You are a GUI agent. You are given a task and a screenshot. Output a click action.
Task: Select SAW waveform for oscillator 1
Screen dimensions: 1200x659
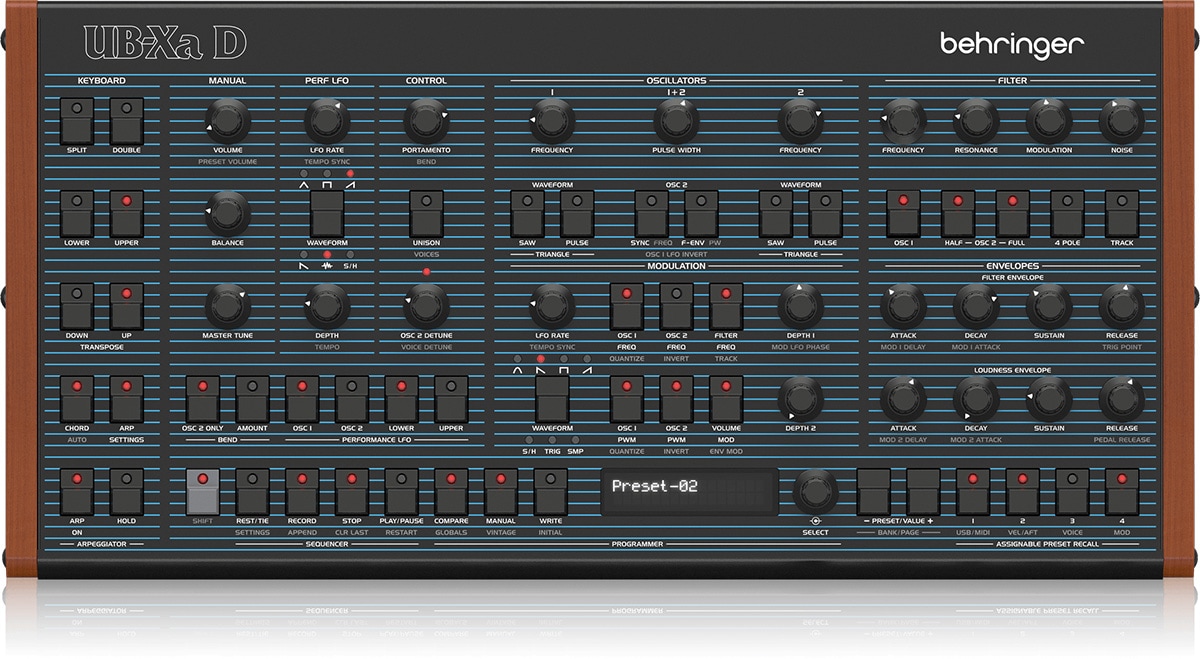[527, 213]
